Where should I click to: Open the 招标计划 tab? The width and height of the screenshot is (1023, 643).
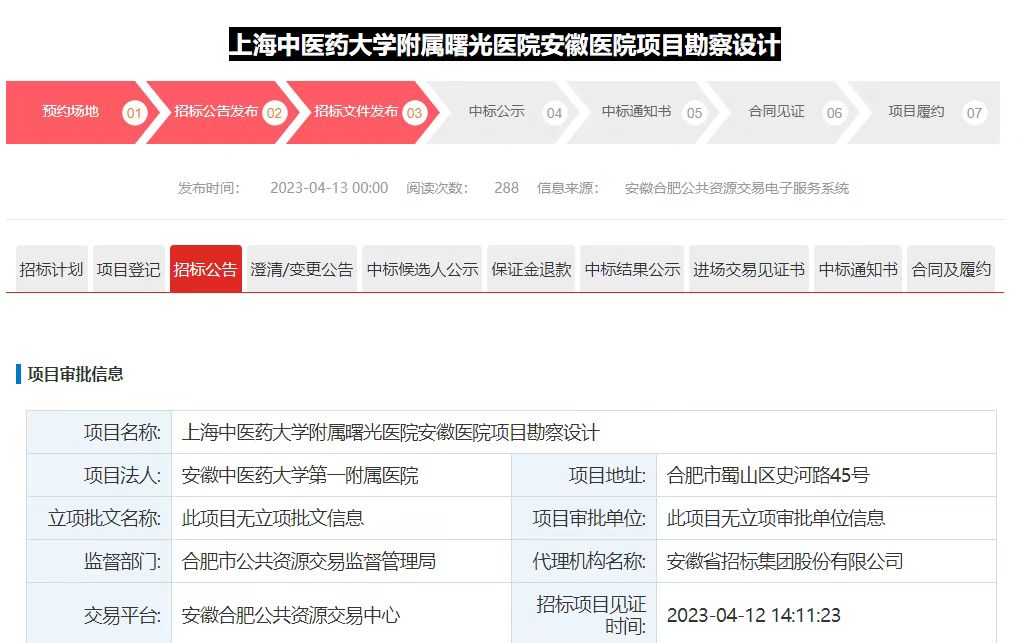(52, 269)
